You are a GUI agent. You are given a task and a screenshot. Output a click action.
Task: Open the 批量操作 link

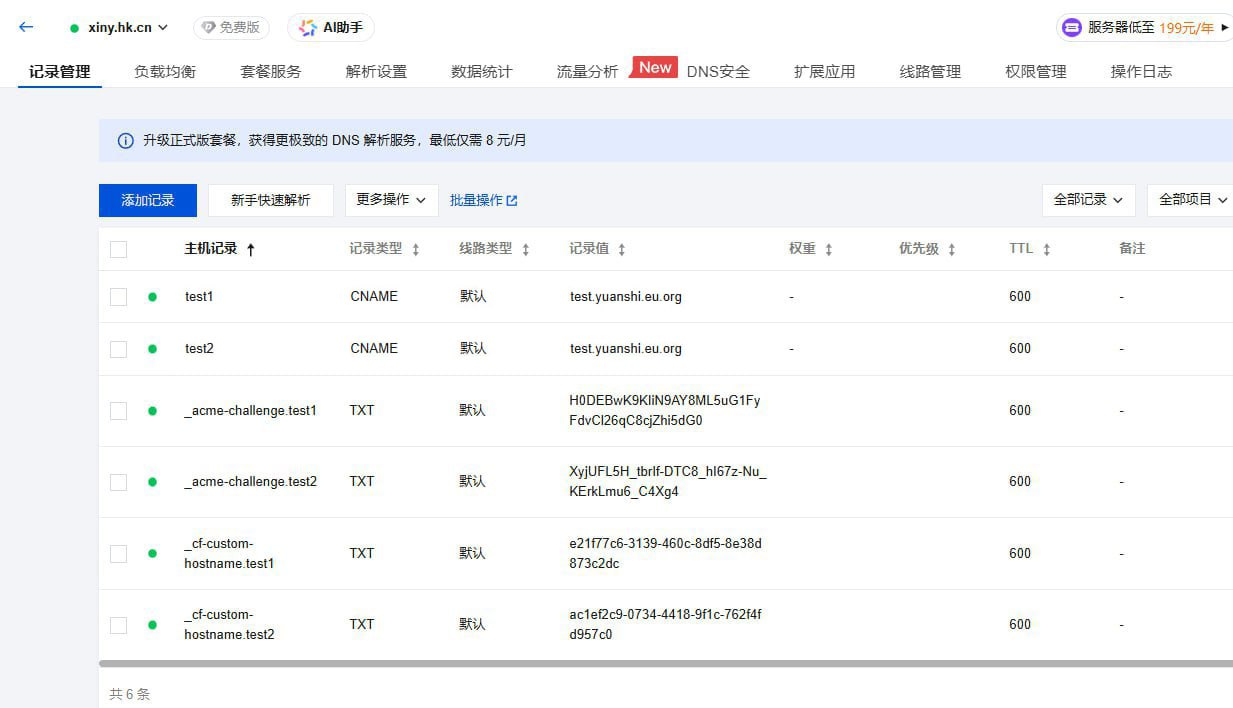[483, 200]
